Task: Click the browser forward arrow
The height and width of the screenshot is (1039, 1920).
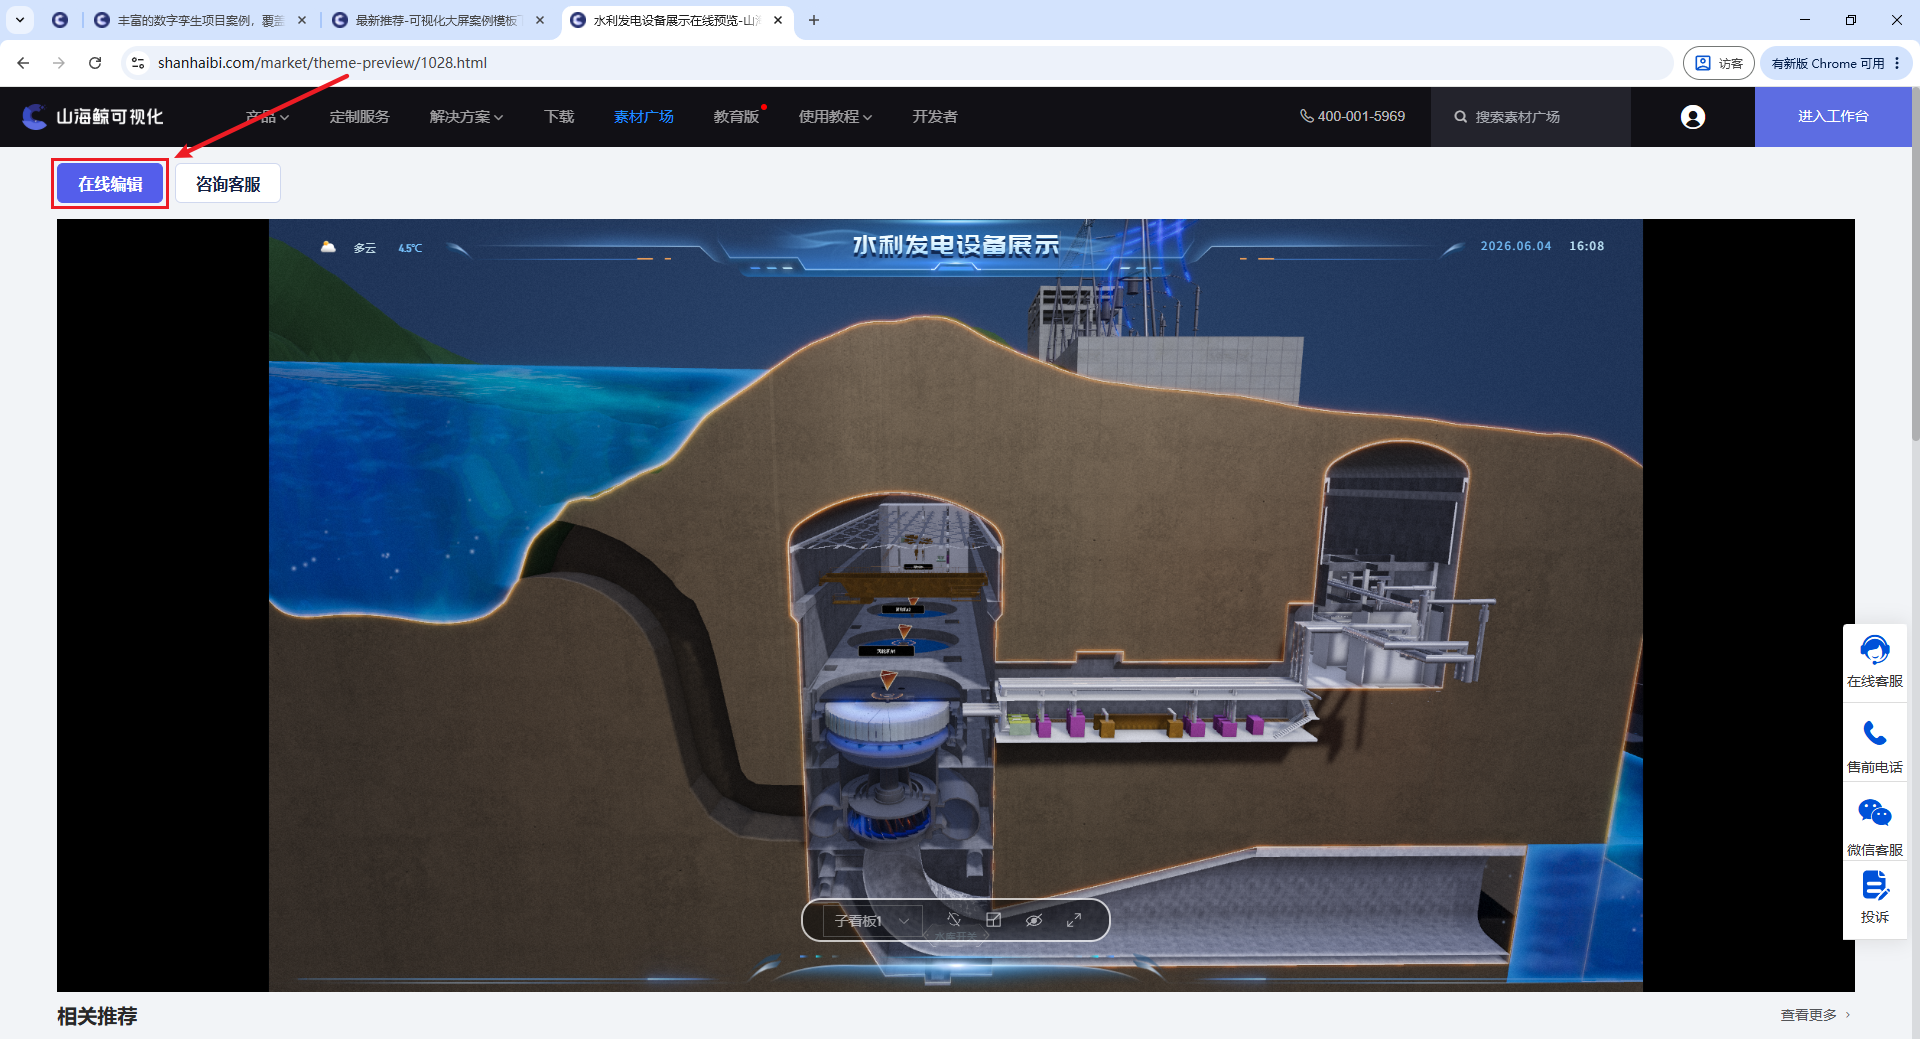Action: click(x=59, y=63)
